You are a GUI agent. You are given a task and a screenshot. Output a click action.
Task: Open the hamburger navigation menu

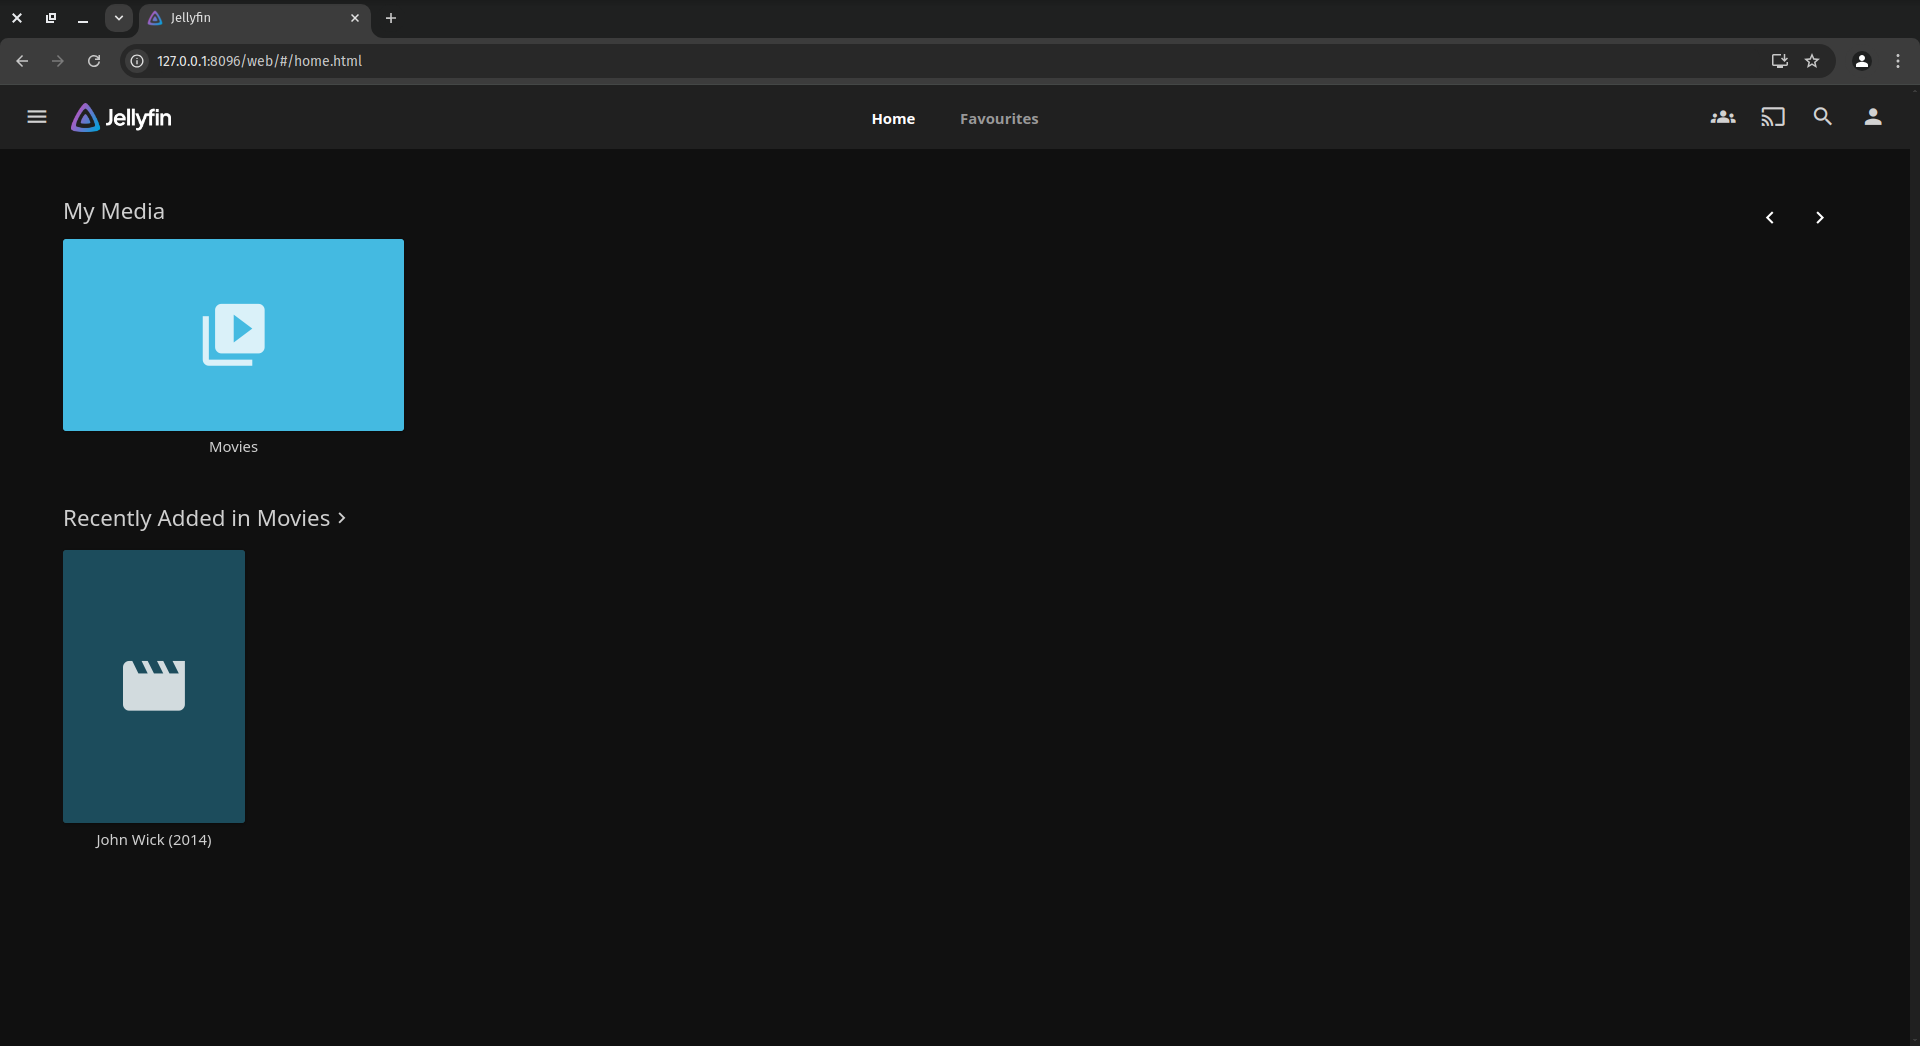(x=37, y=117)
